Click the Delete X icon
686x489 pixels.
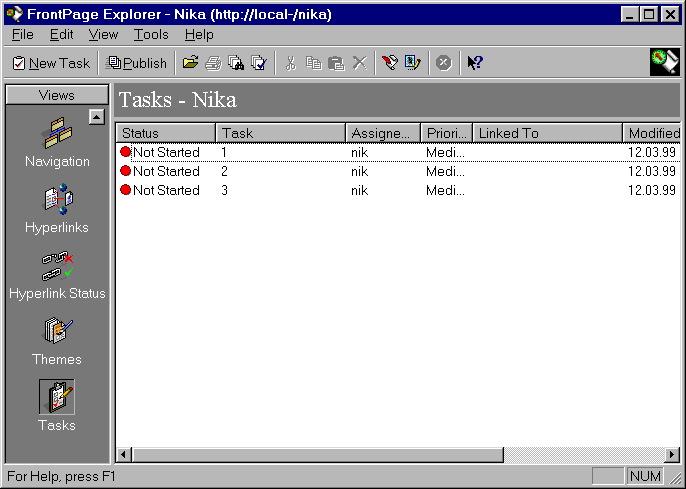(x=360, y=63)
